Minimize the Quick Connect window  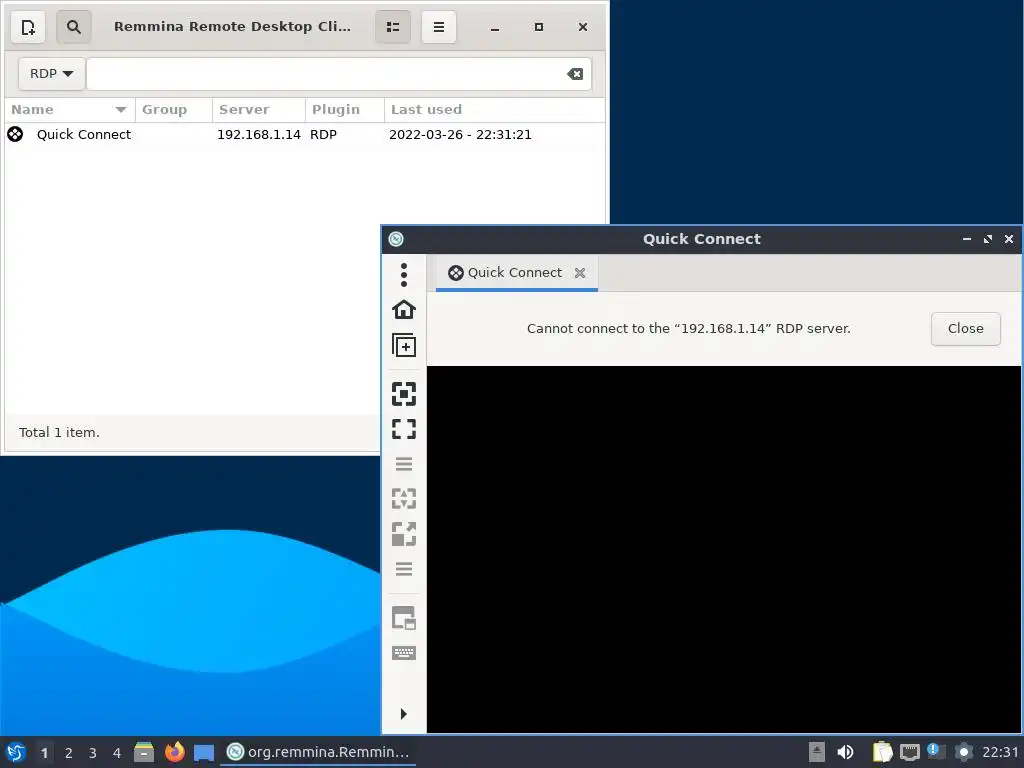(x=967, y=239)
